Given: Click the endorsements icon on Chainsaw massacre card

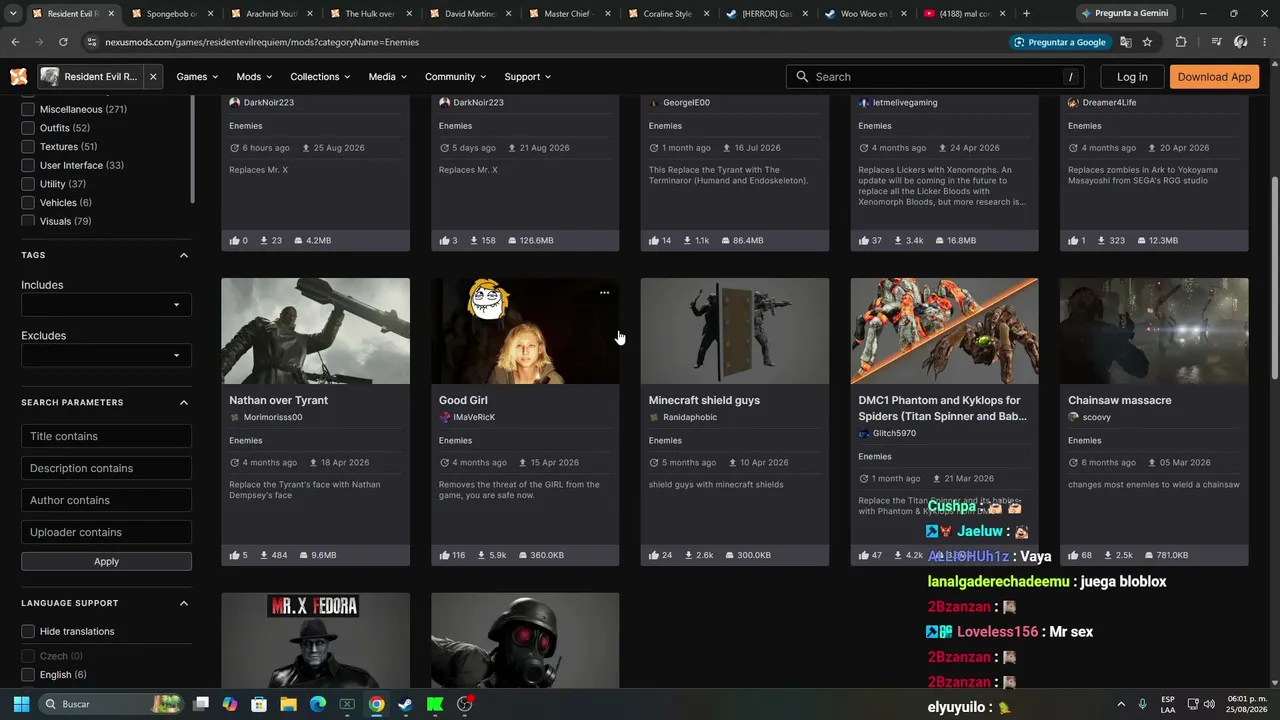Looking at the screenshot, I should pyautogui.click(x=1074, y=555).
